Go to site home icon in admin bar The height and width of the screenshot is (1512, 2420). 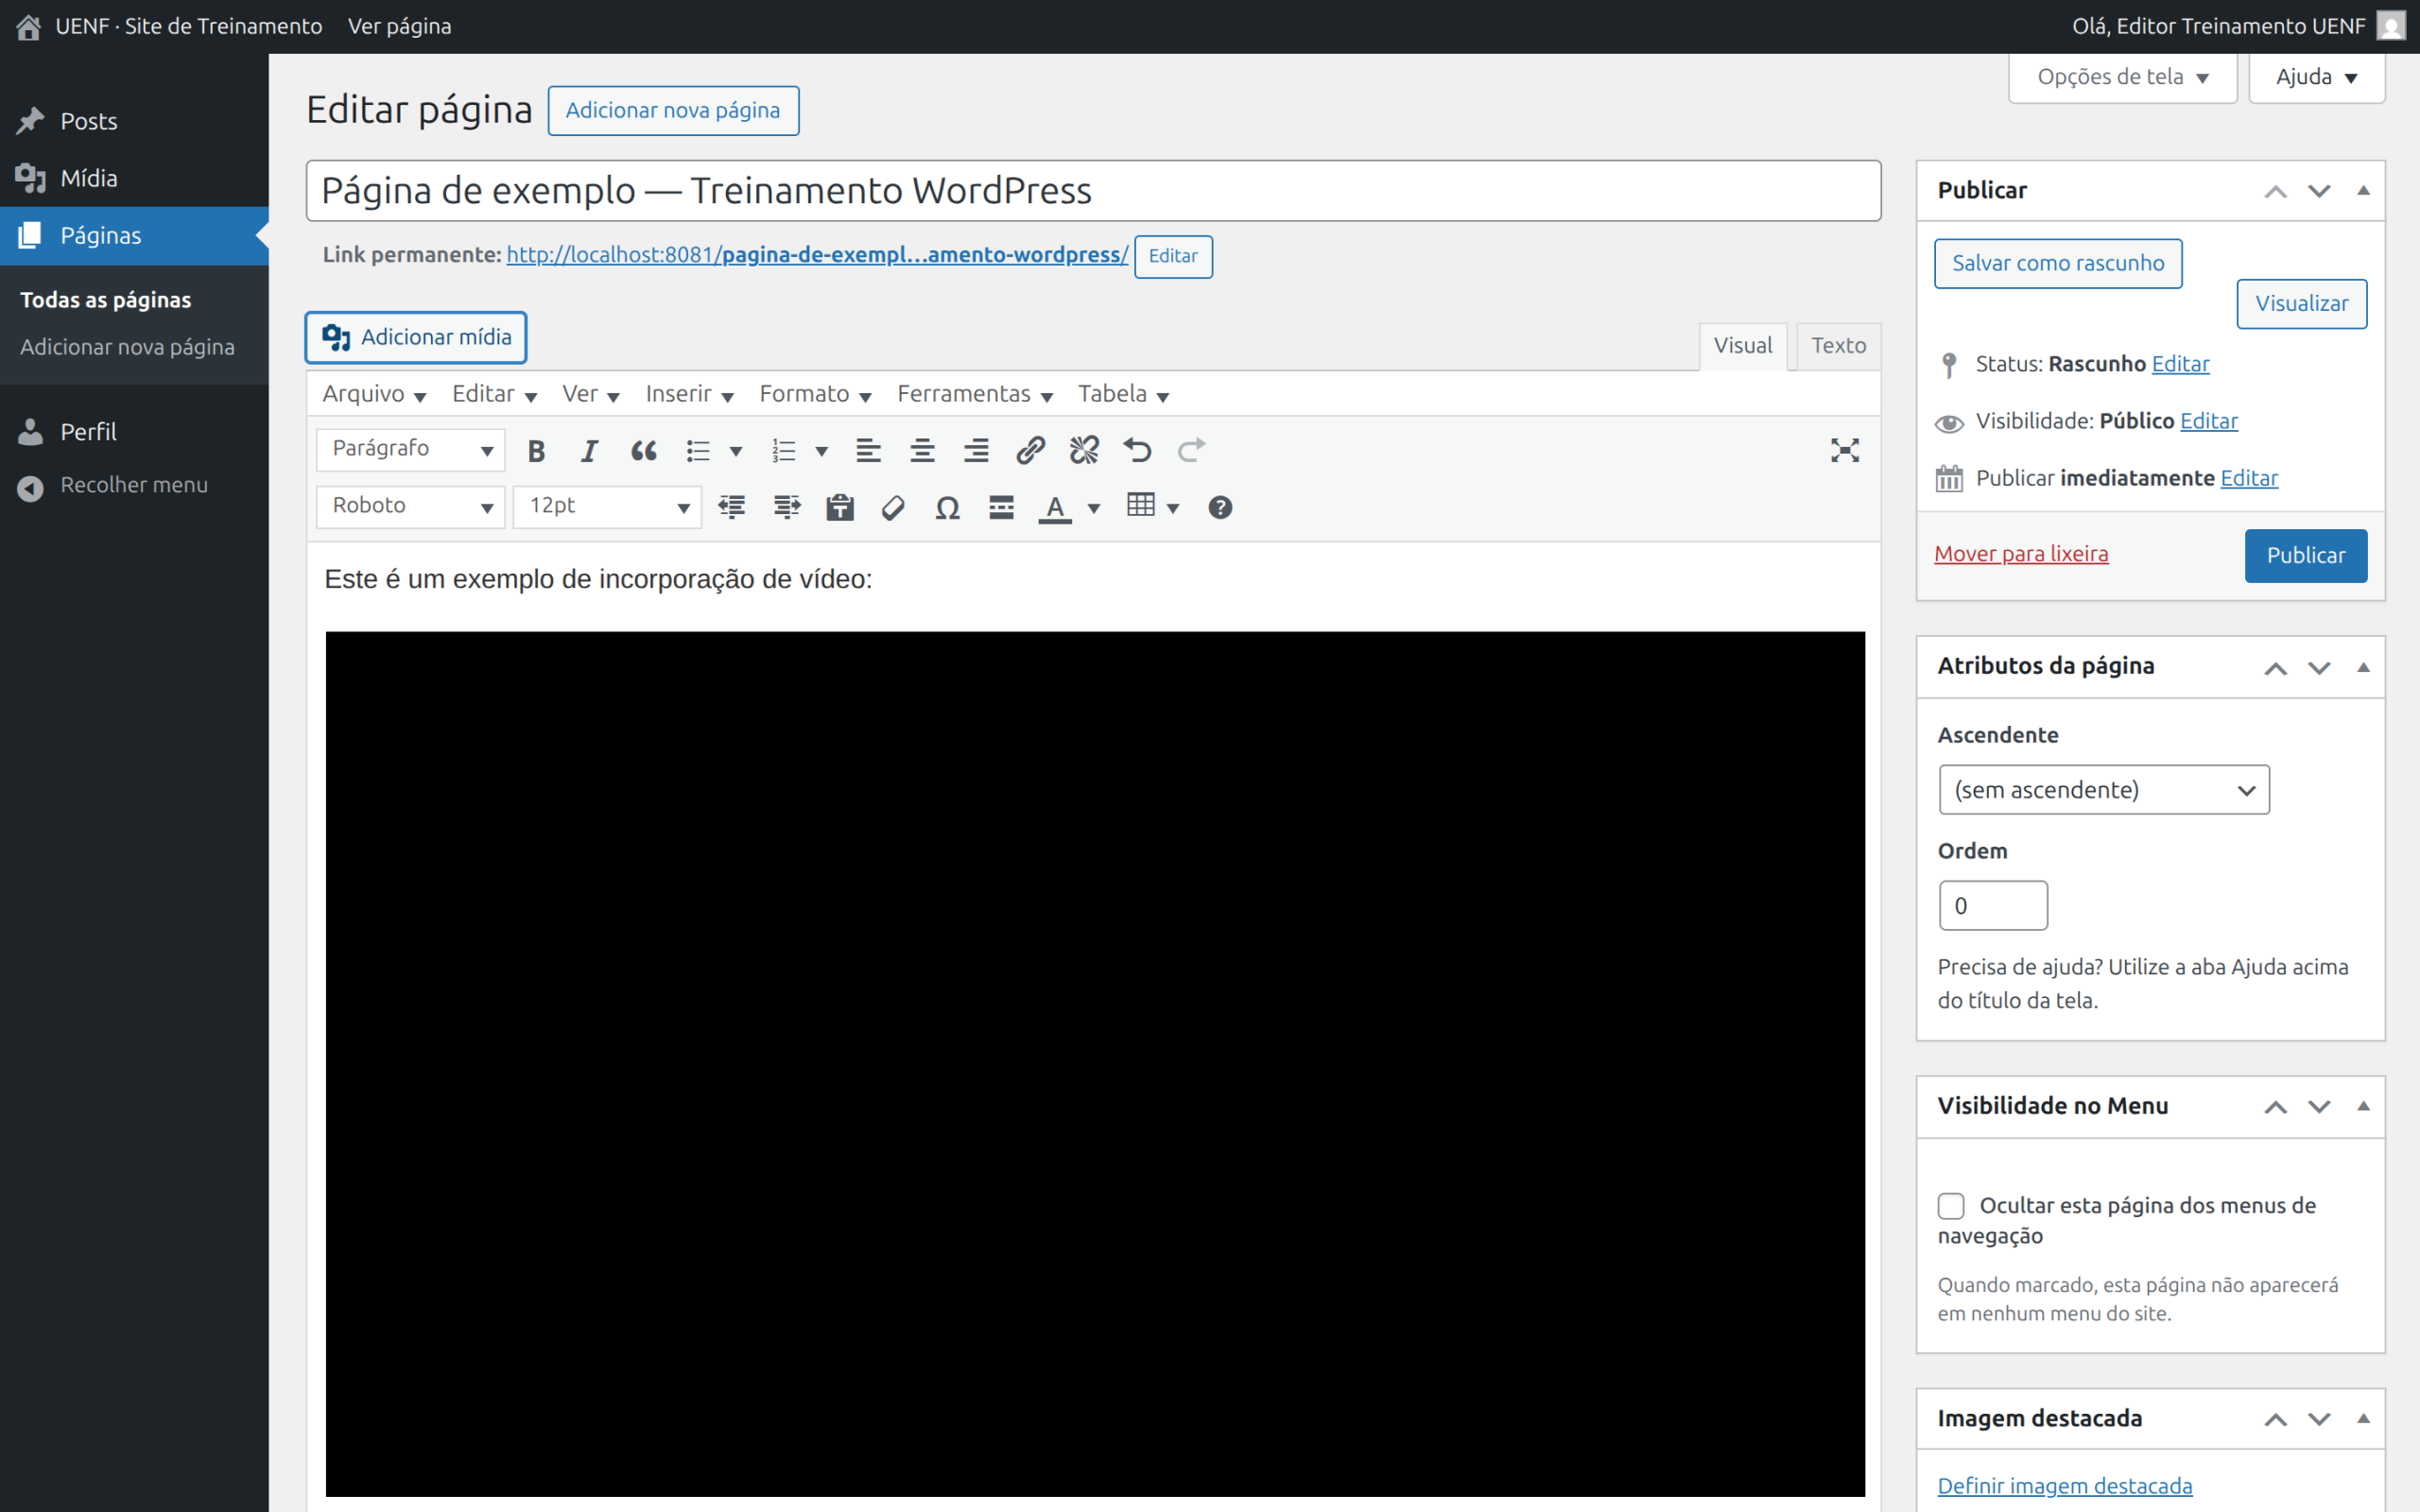pyautogui.click(x=29, y=27)
